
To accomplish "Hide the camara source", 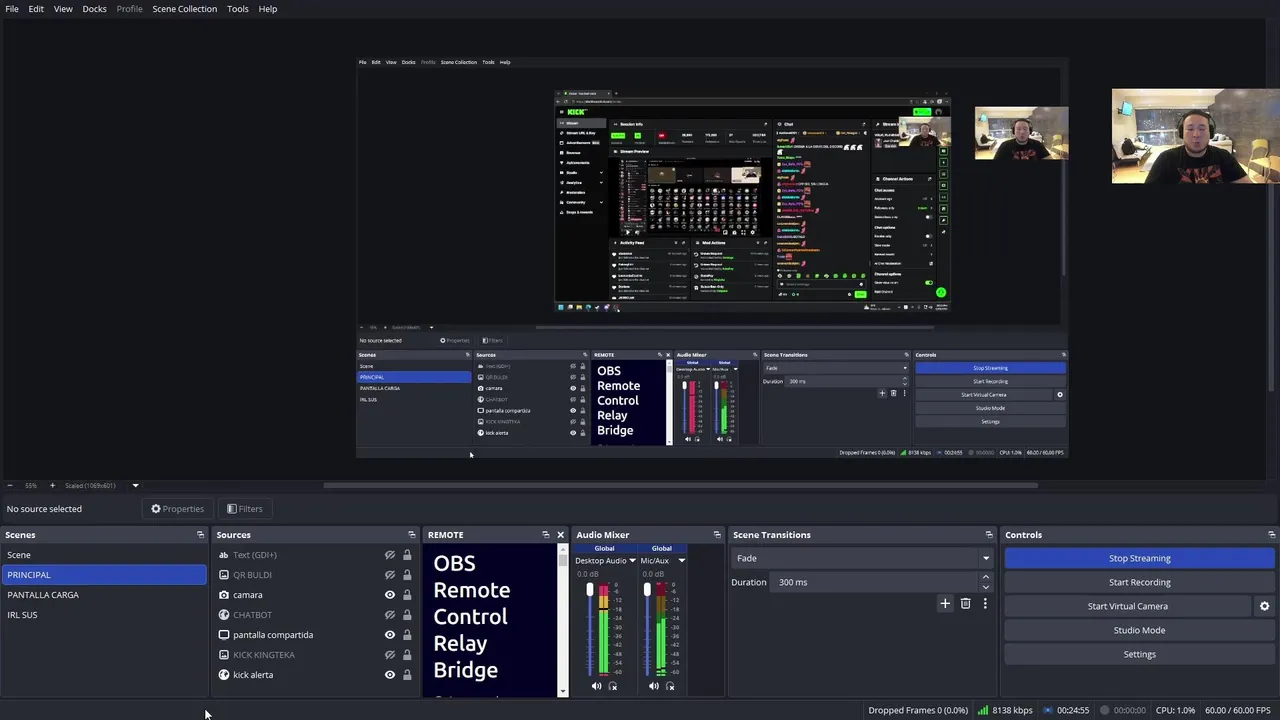I will 390,595.
